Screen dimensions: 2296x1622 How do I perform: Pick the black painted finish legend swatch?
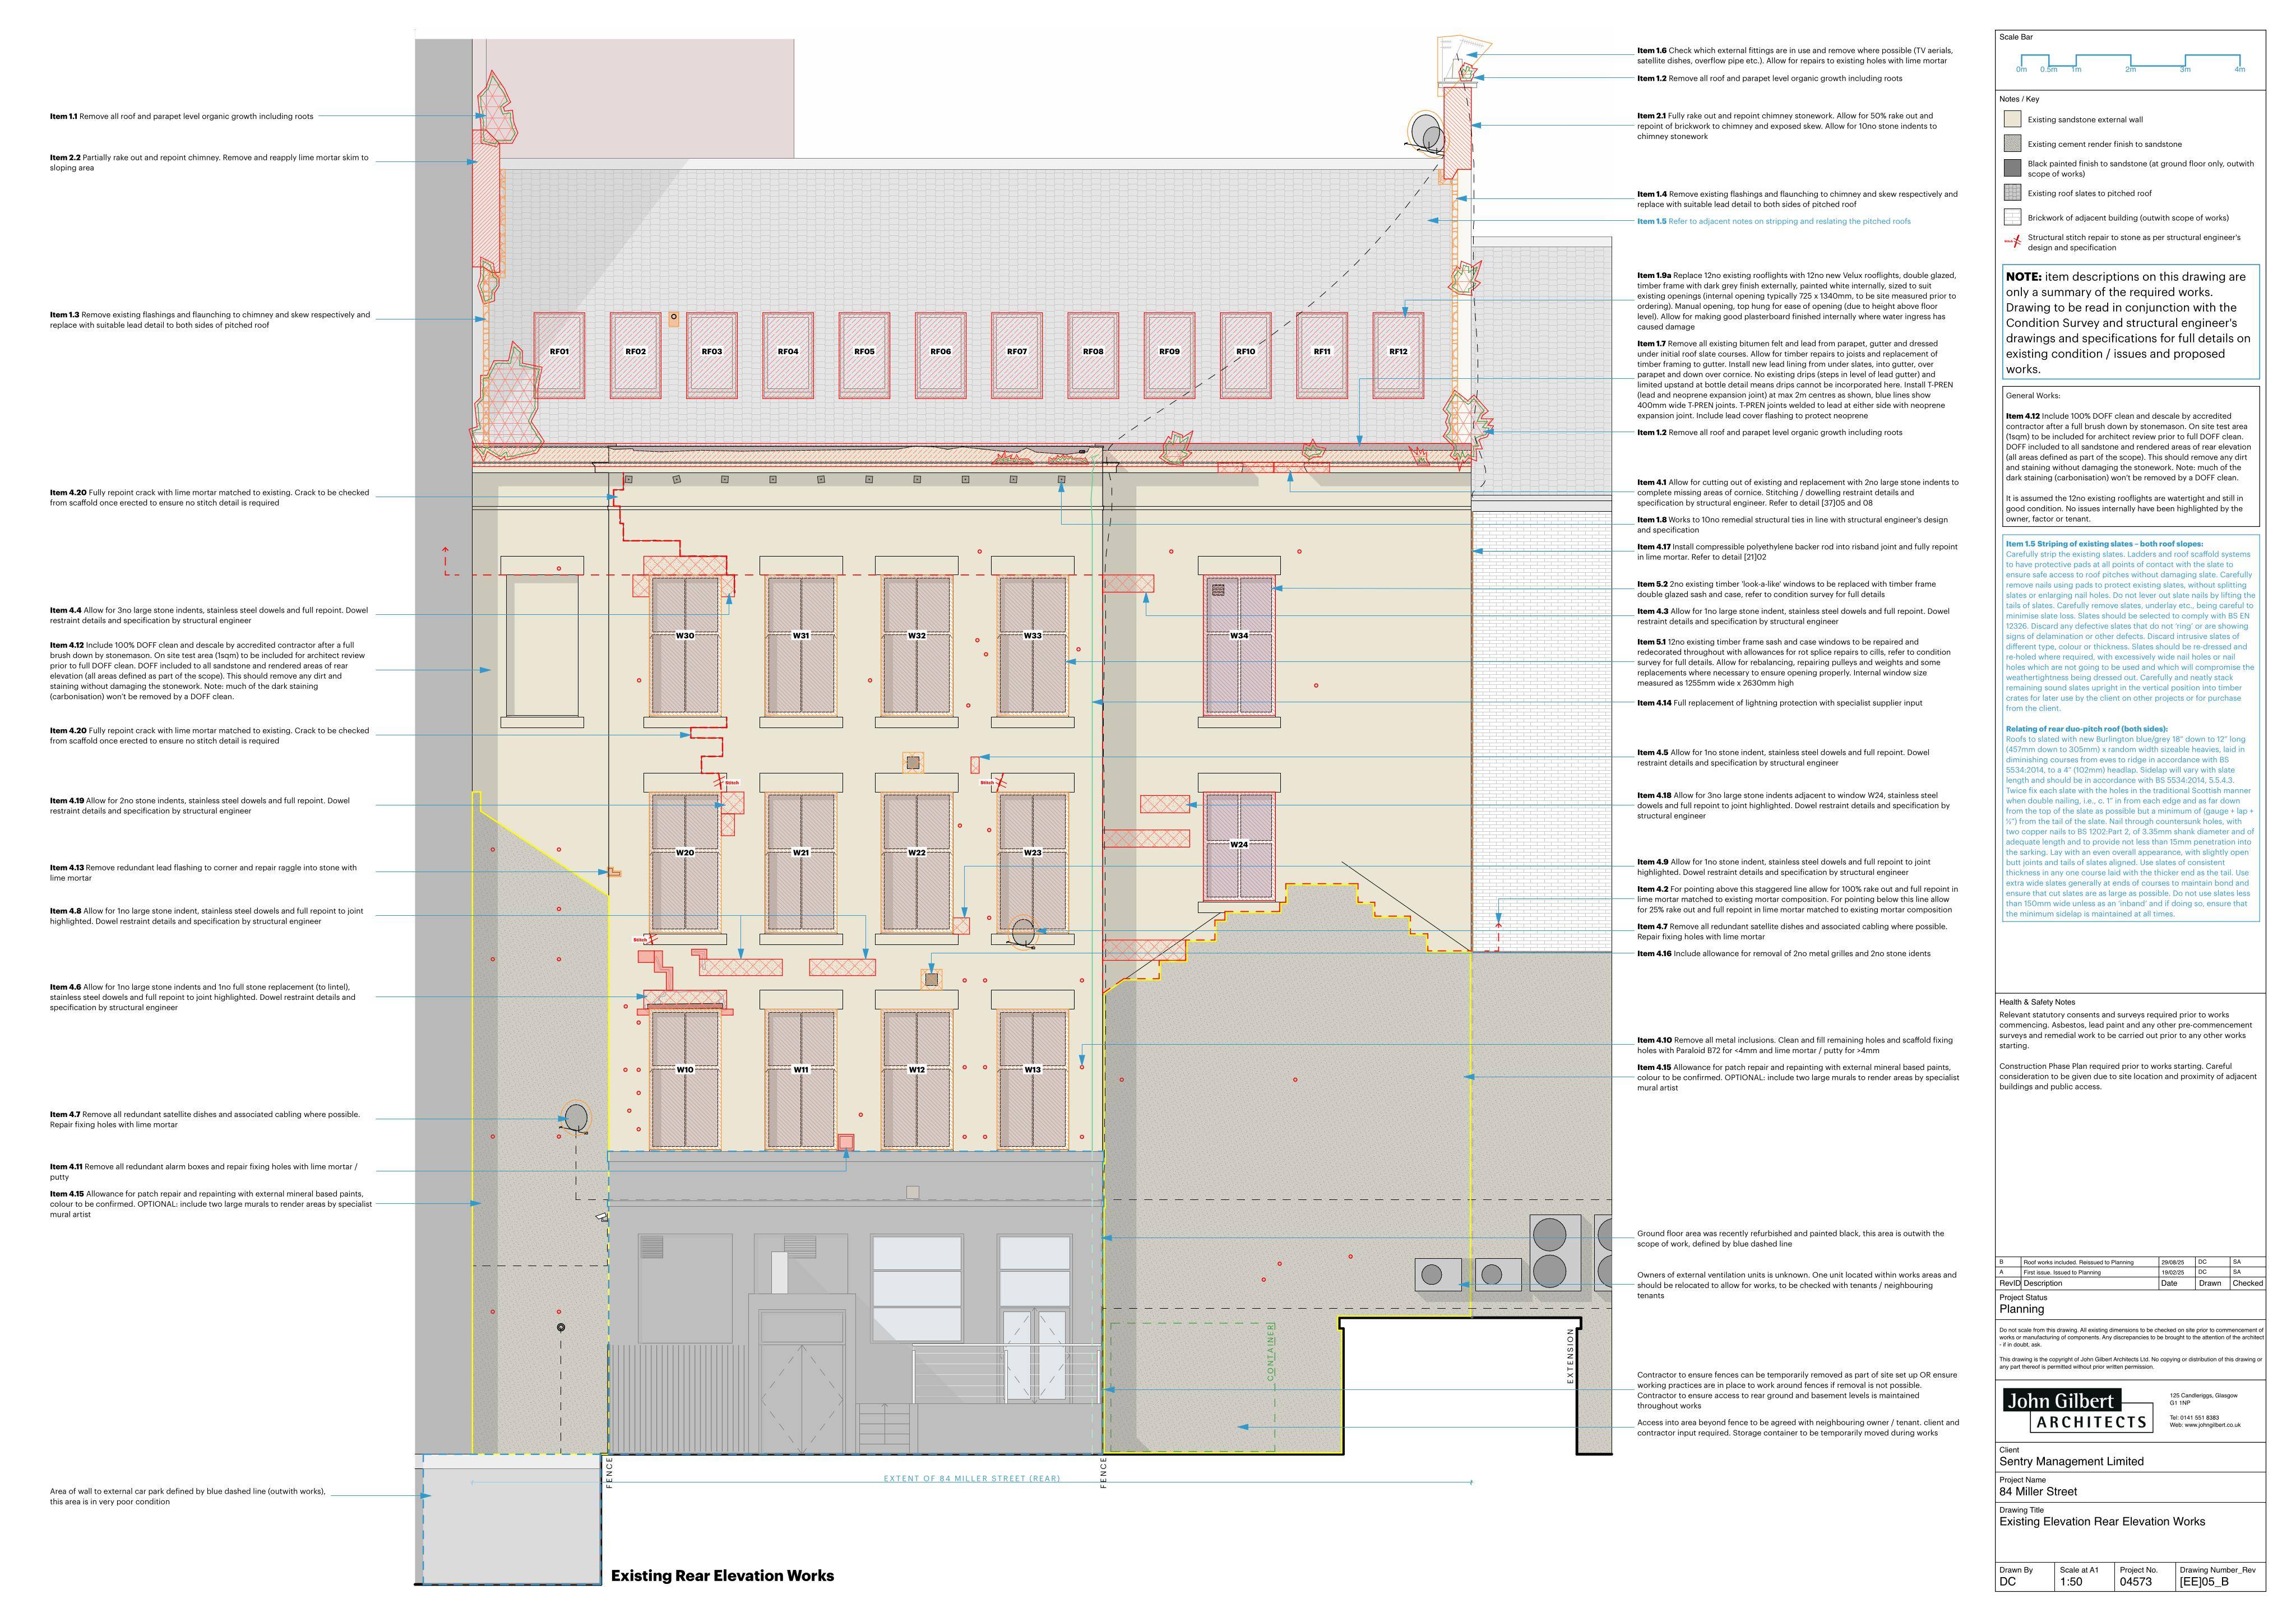pos(2012,168)
